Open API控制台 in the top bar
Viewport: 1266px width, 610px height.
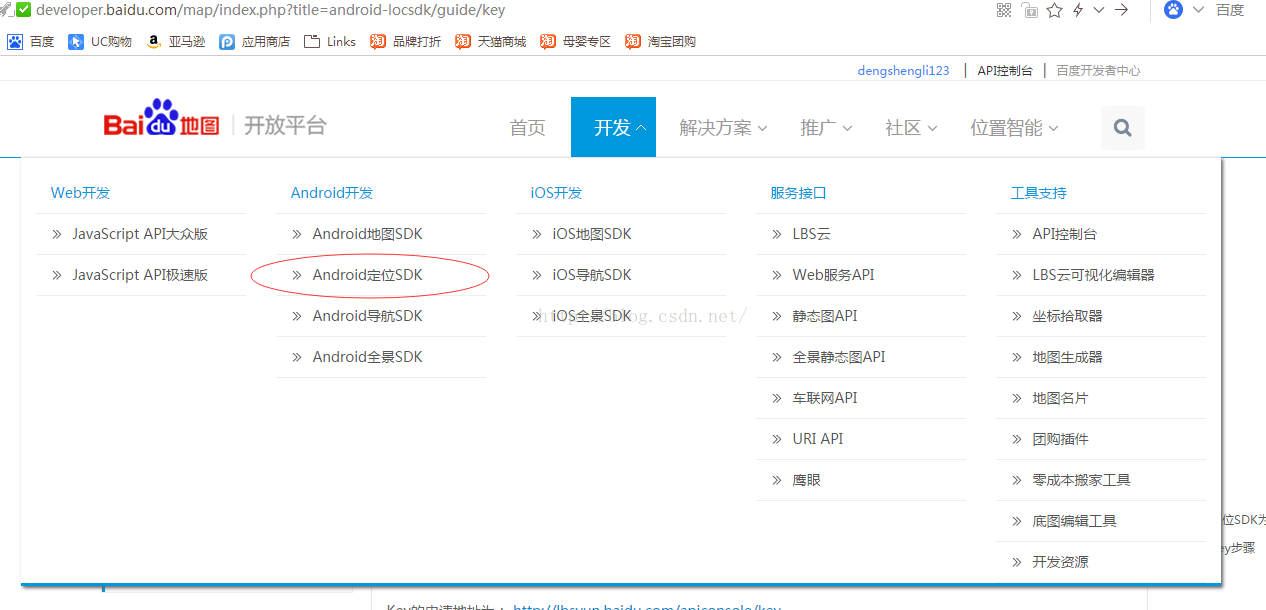(x=1005, y=70)
